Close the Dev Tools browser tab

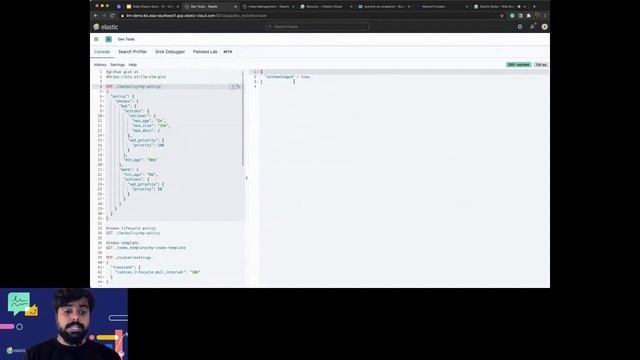click(236, 7)
